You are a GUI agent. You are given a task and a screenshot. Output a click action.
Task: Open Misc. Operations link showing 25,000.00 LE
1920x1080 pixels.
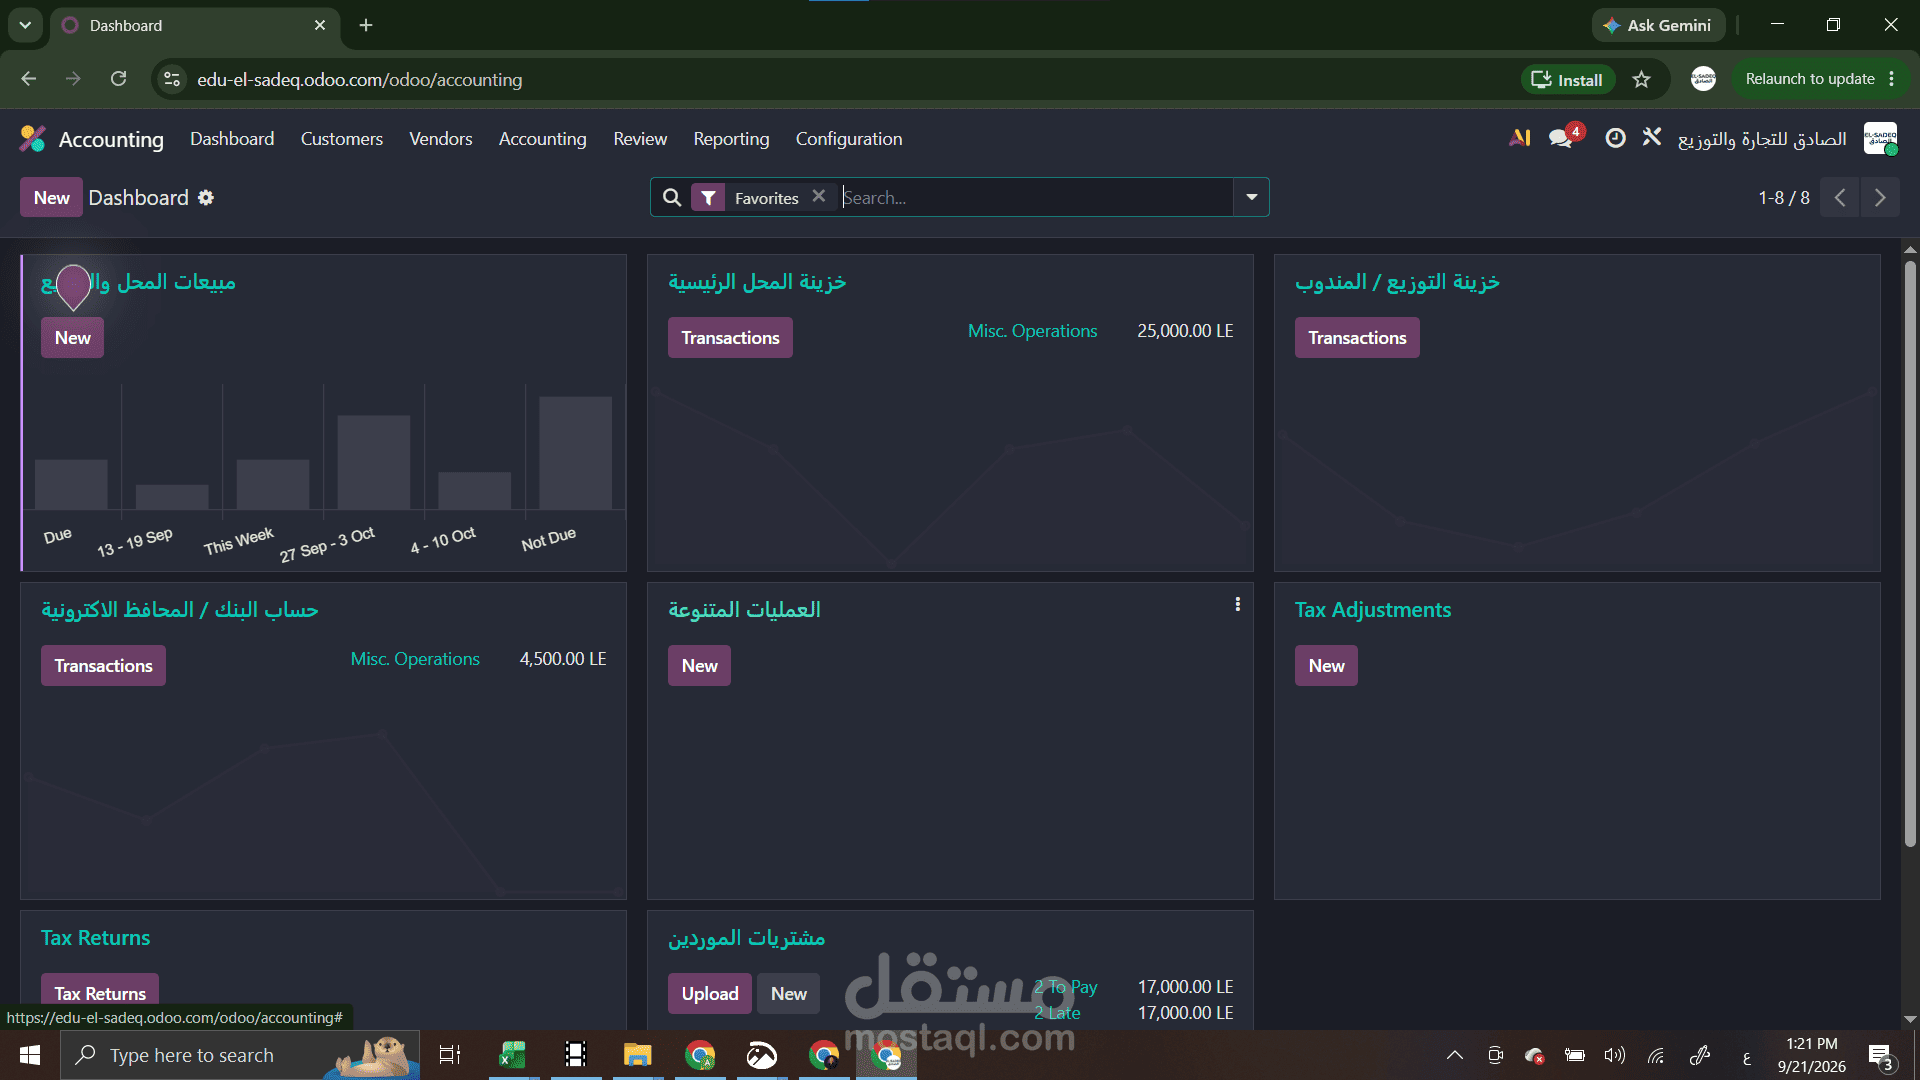[x=1032, y=331]
